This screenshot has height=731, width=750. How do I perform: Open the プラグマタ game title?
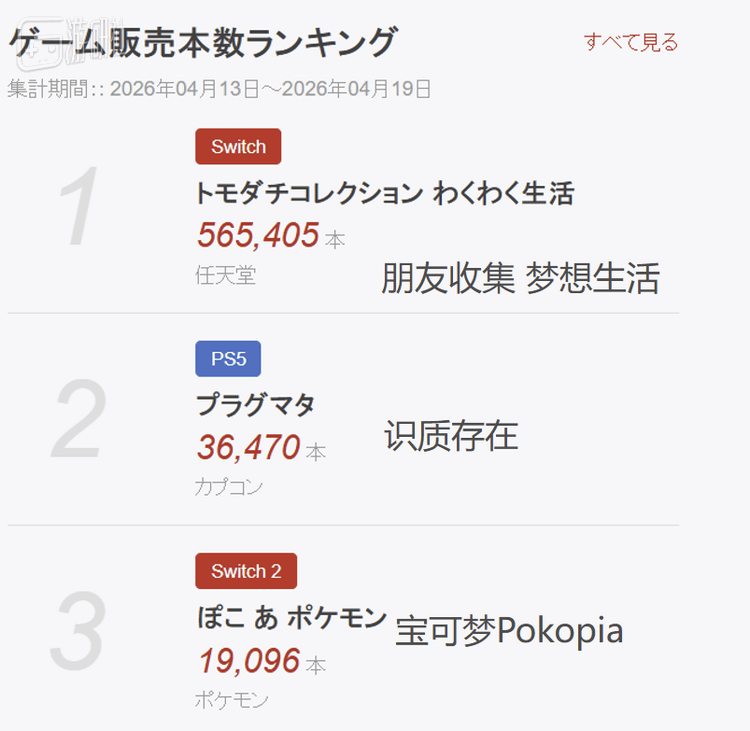click(255, 405)
